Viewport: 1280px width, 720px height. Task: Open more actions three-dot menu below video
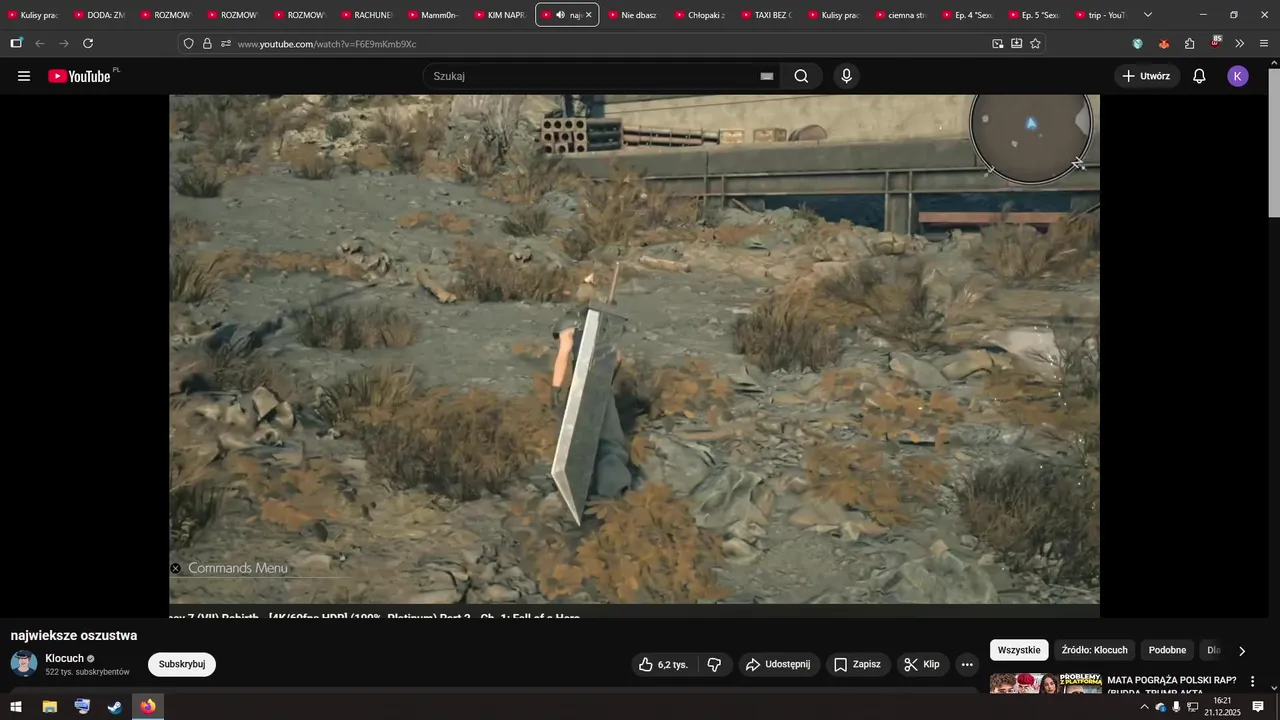coord(967,664)
